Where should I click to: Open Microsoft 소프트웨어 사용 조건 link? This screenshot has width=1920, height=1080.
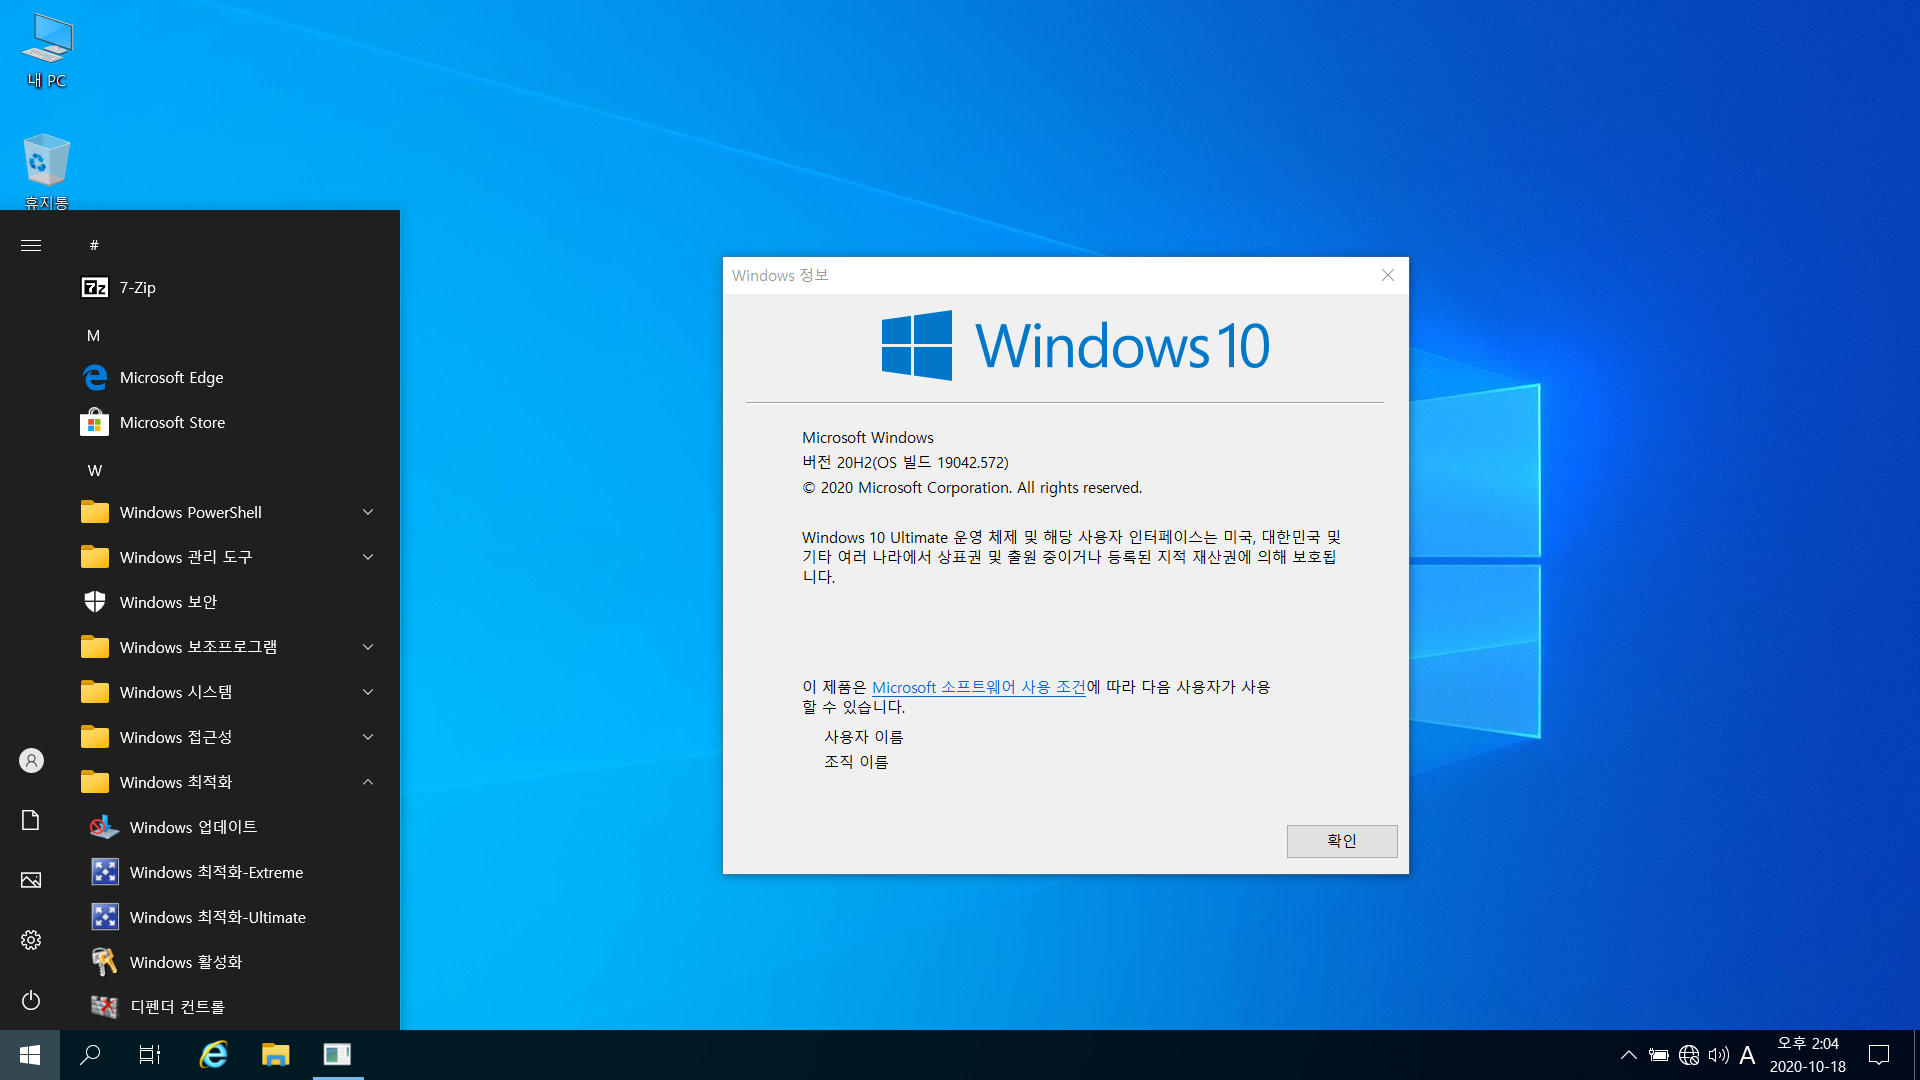click(x=978, y=688)
